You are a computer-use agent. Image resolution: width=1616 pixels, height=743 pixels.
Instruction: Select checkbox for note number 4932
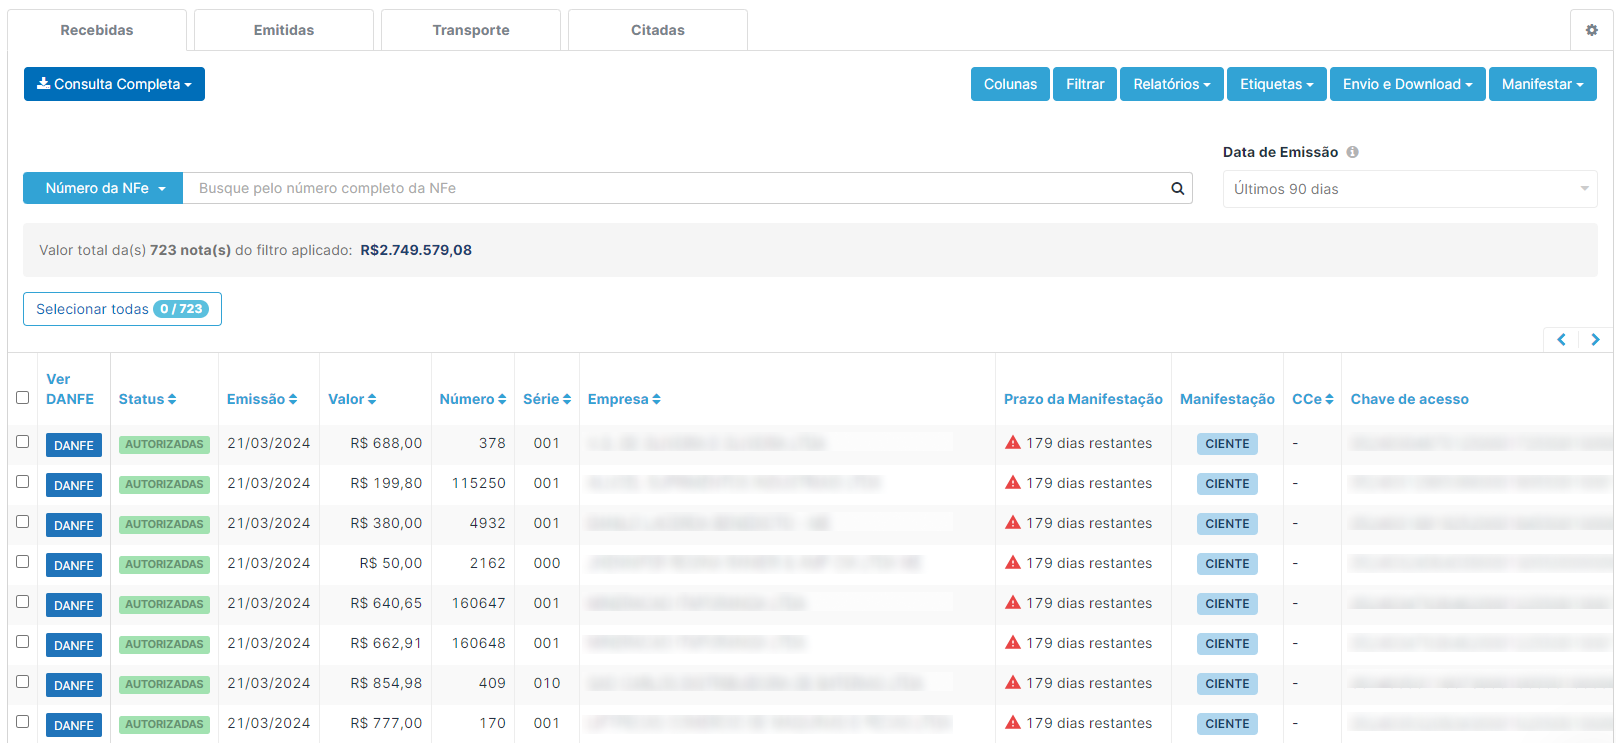[23, 522]
